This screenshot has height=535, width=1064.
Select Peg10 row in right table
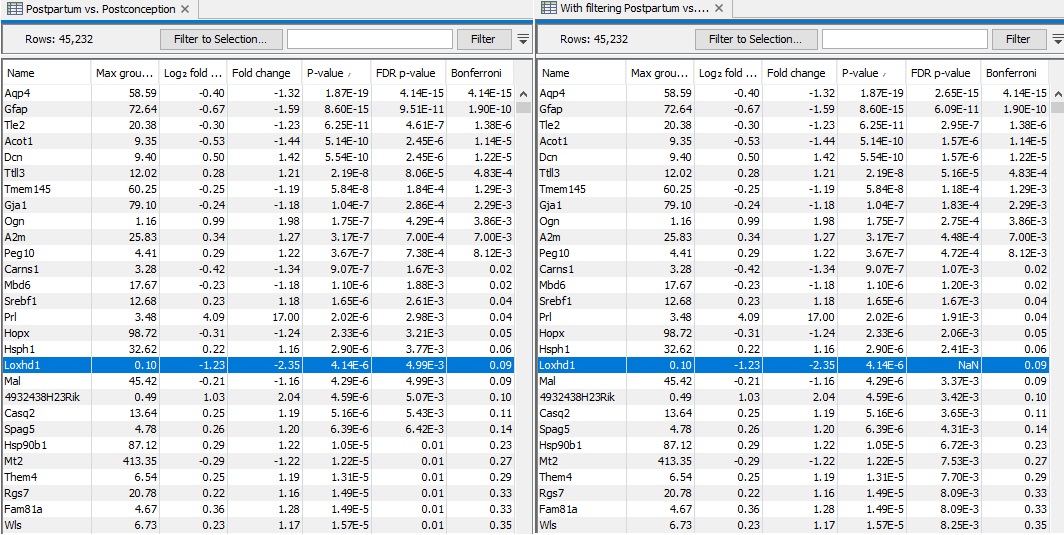coord(793,253)
